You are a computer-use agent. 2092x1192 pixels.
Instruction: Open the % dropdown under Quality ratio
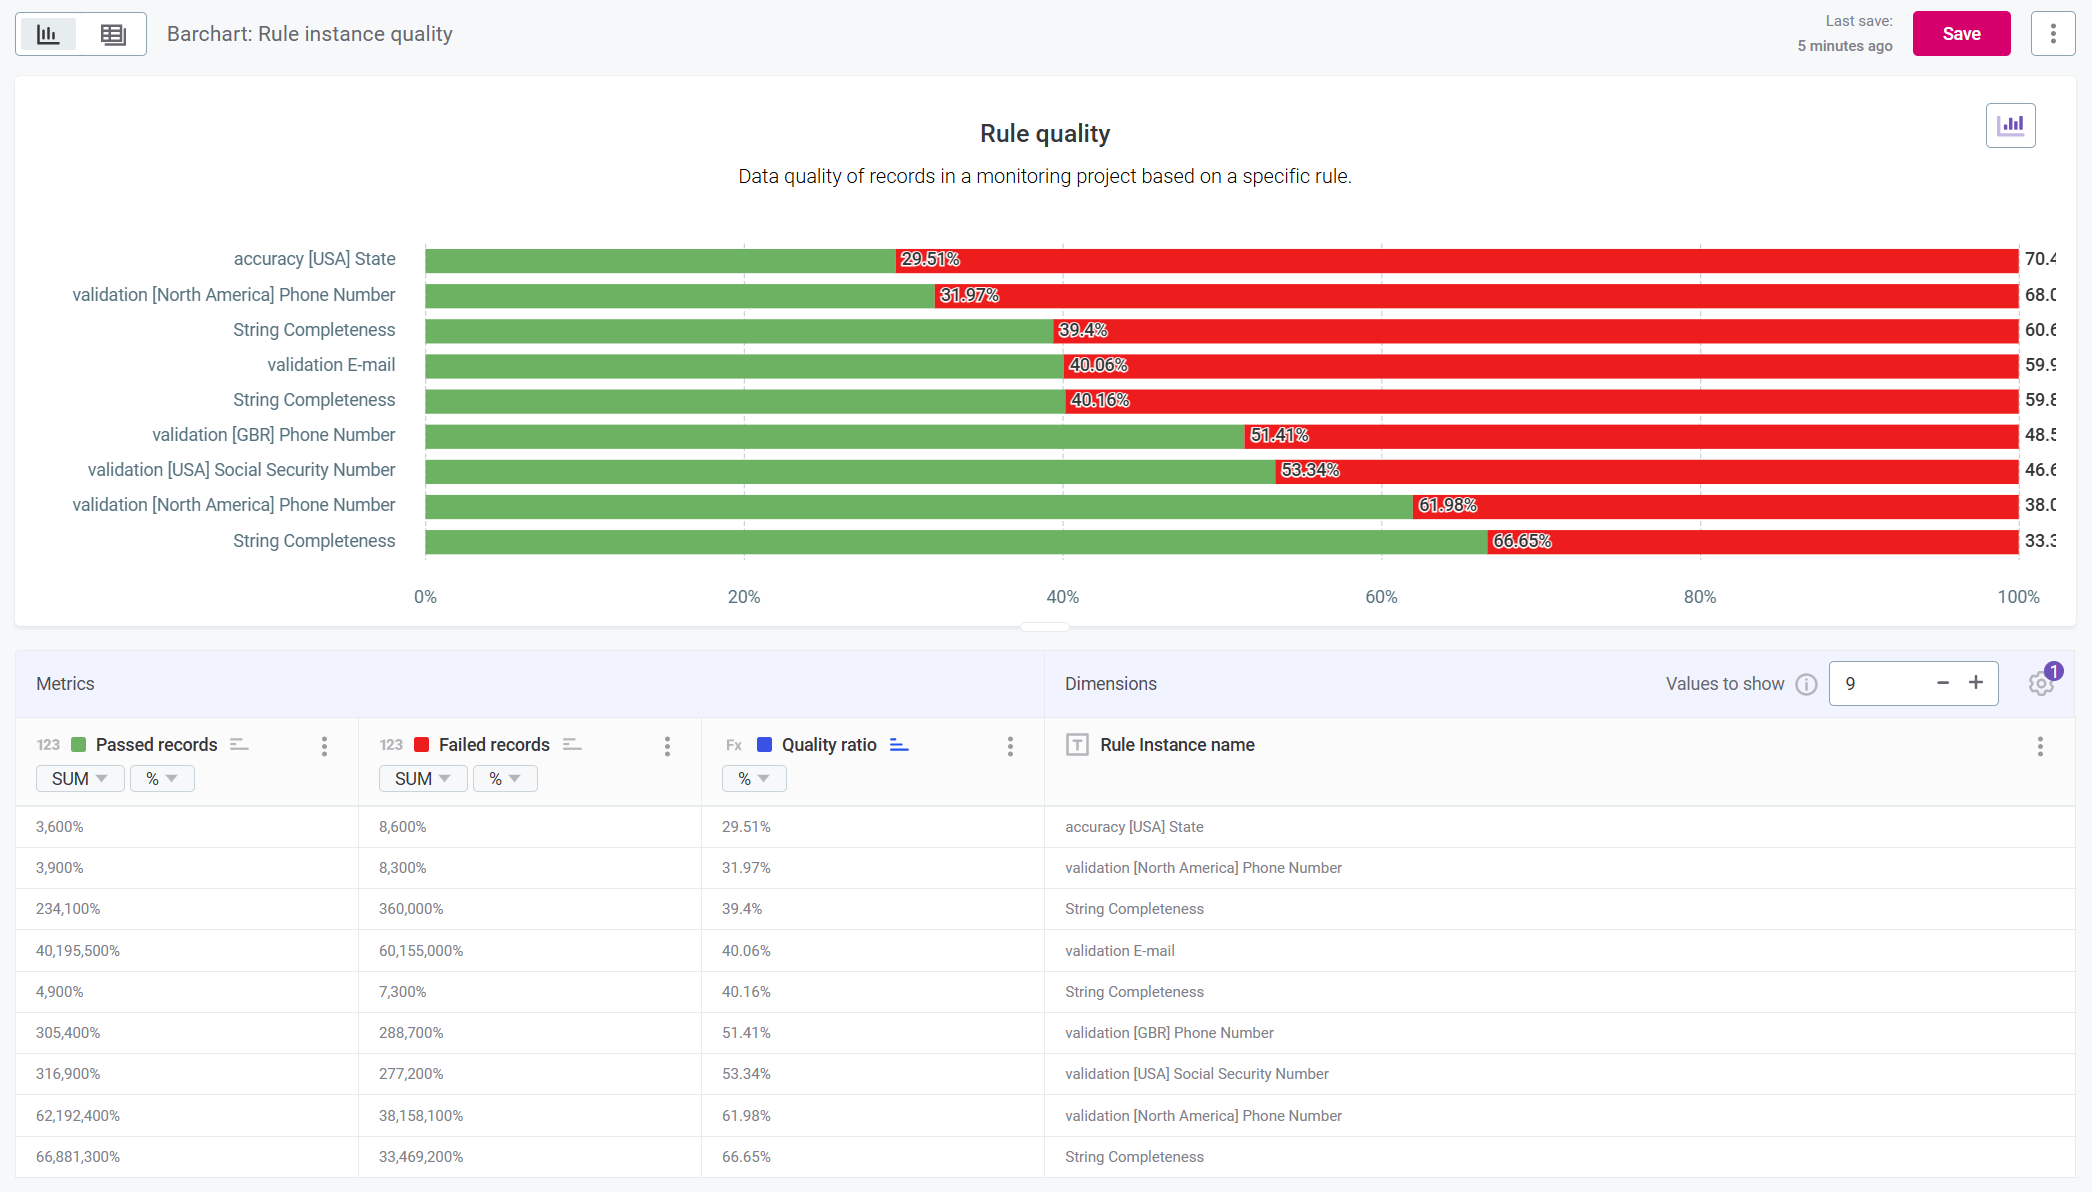tap(753, 778)
